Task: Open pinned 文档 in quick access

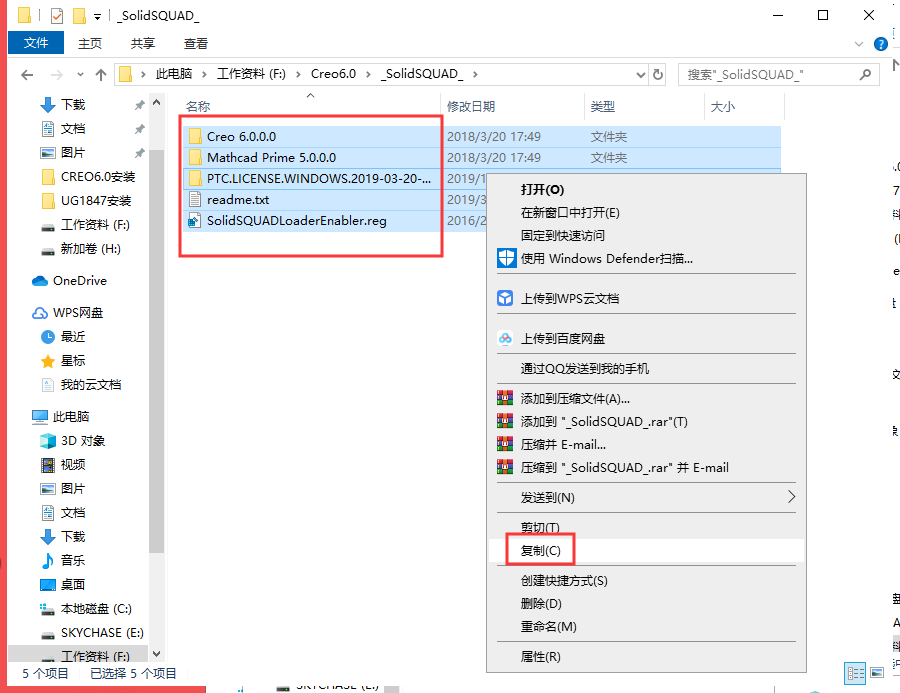Action: [x=73, y=129]
